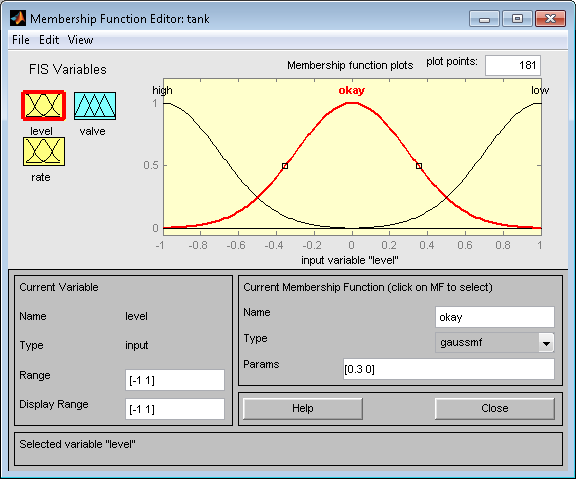Click left square handle on okay curve
576x479 pixels.
pos(285,166)
